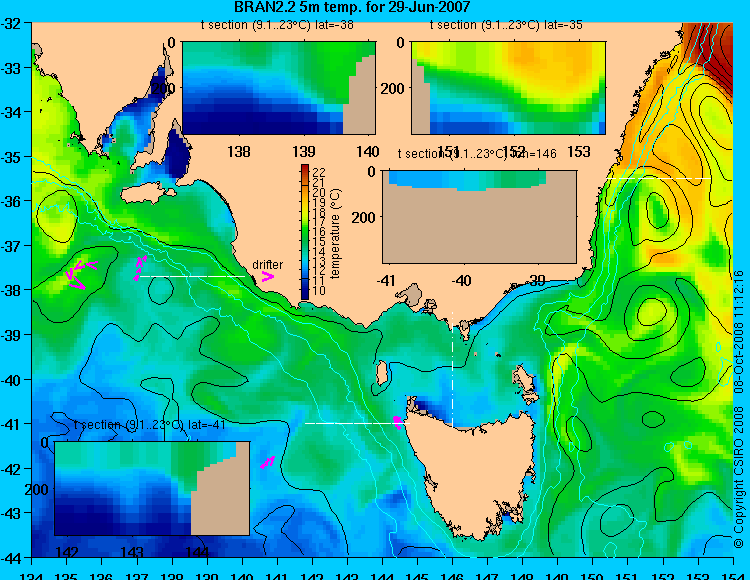Click the "-36" latitude axis label

click(x=11, y=201)
